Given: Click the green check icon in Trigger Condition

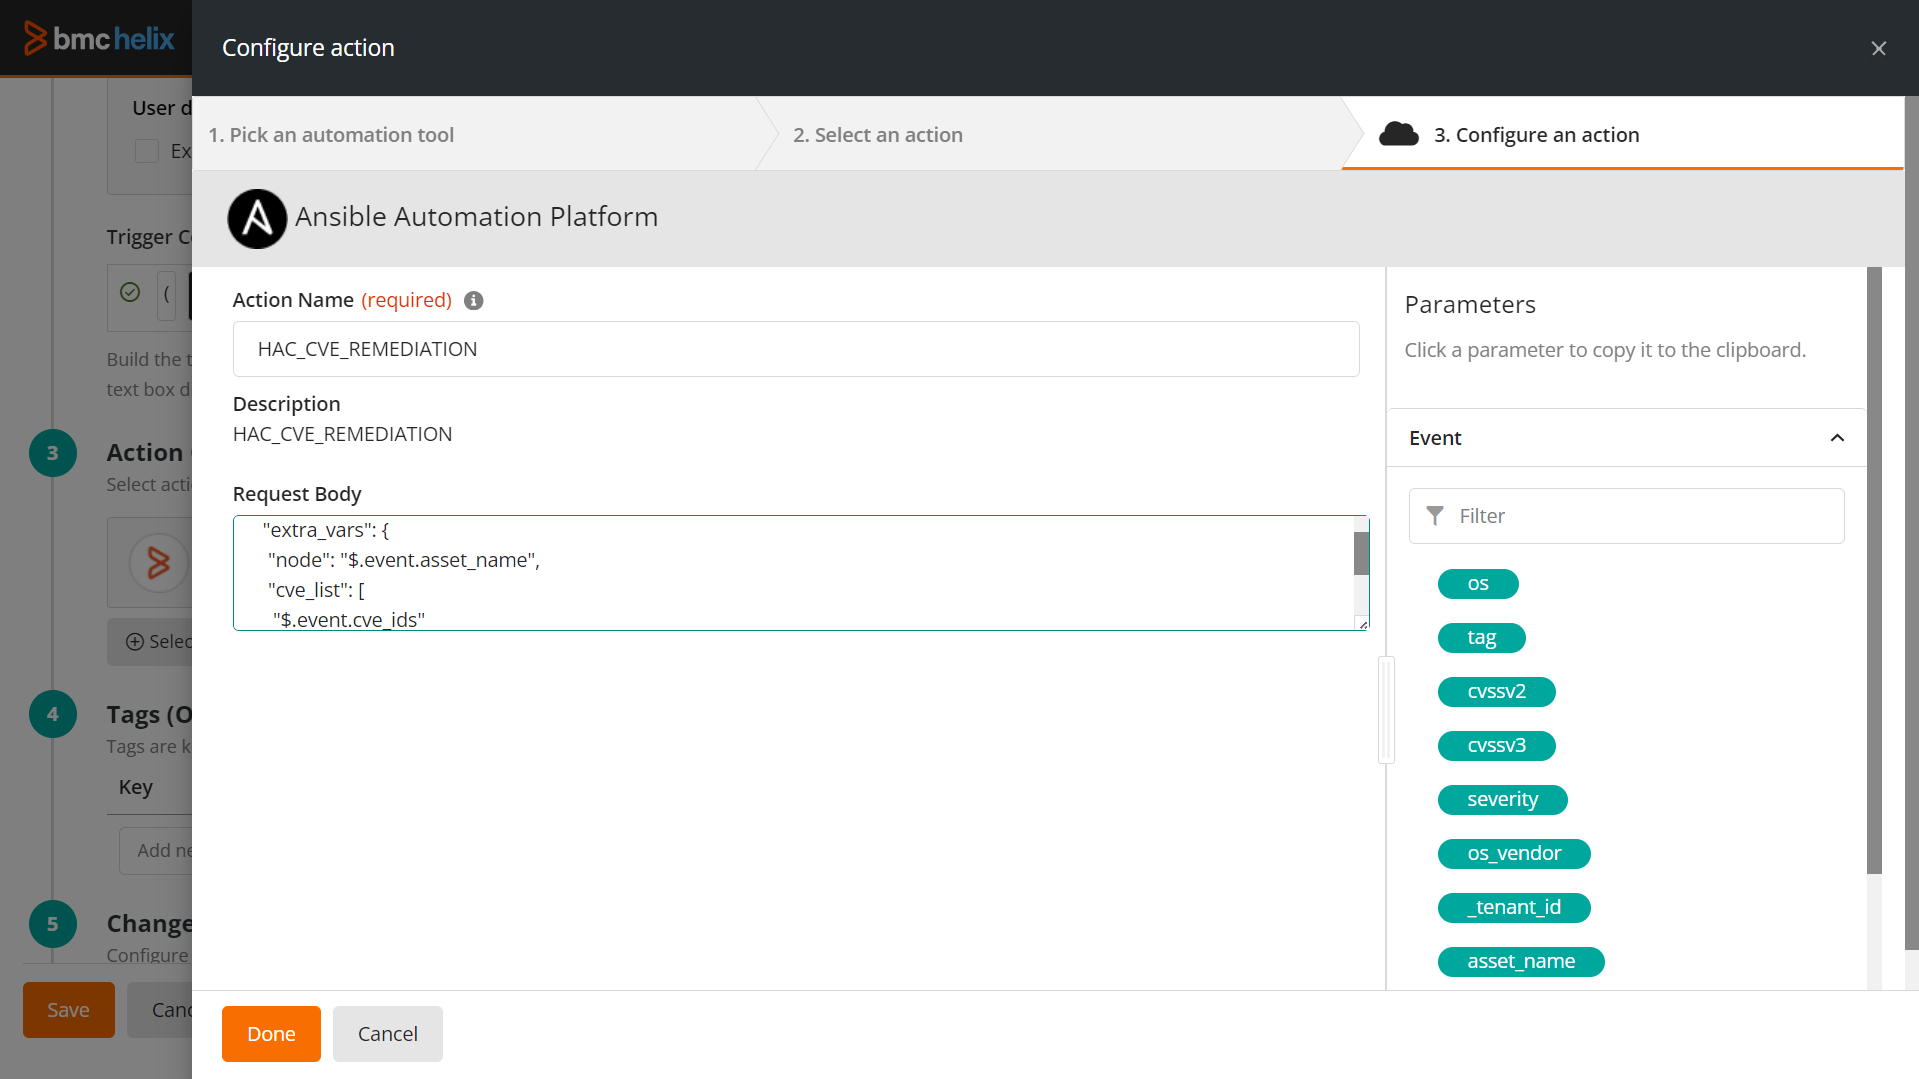Looking at the screenshot, I should point(130,292).
